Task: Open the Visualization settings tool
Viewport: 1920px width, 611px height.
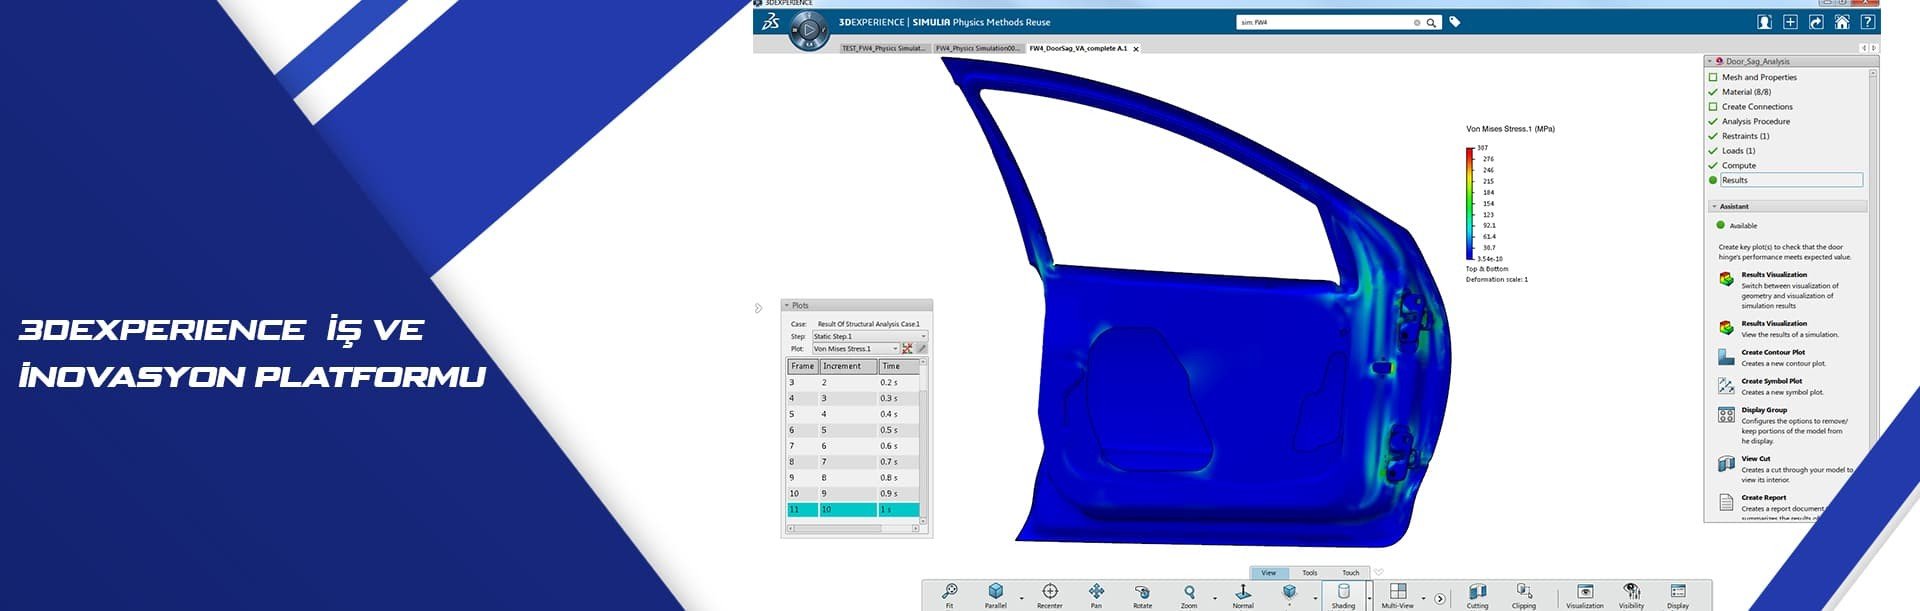Action: pos(1584,596)
